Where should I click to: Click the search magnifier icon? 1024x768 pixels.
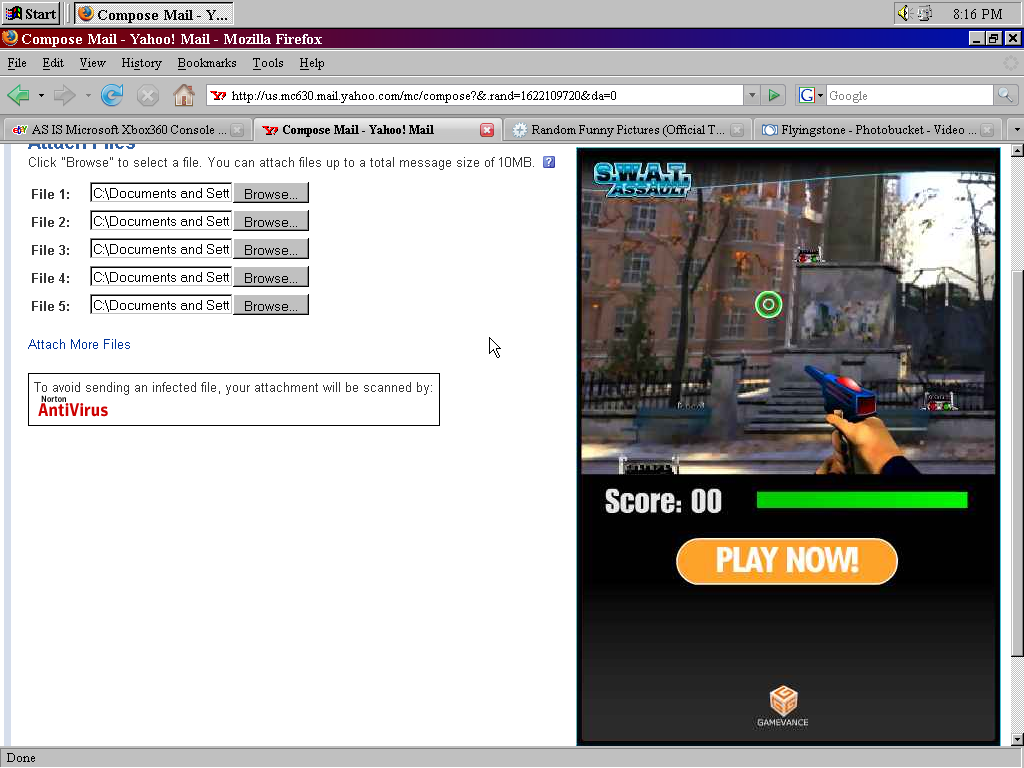click(x=1005, y=95)
